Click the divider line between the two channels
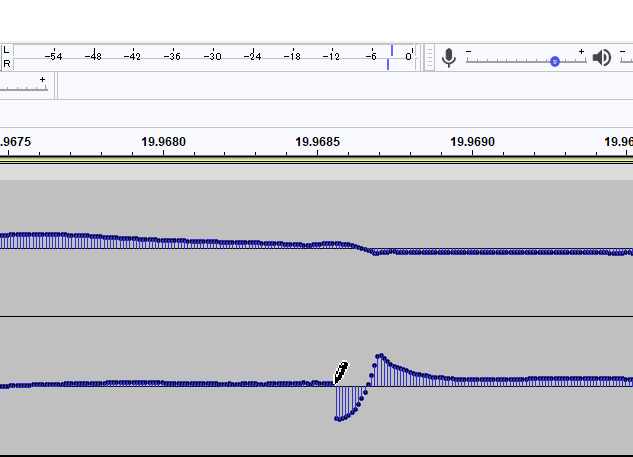Image resolution: width=633 pixels, height=457 pixels. coord(316,317)
